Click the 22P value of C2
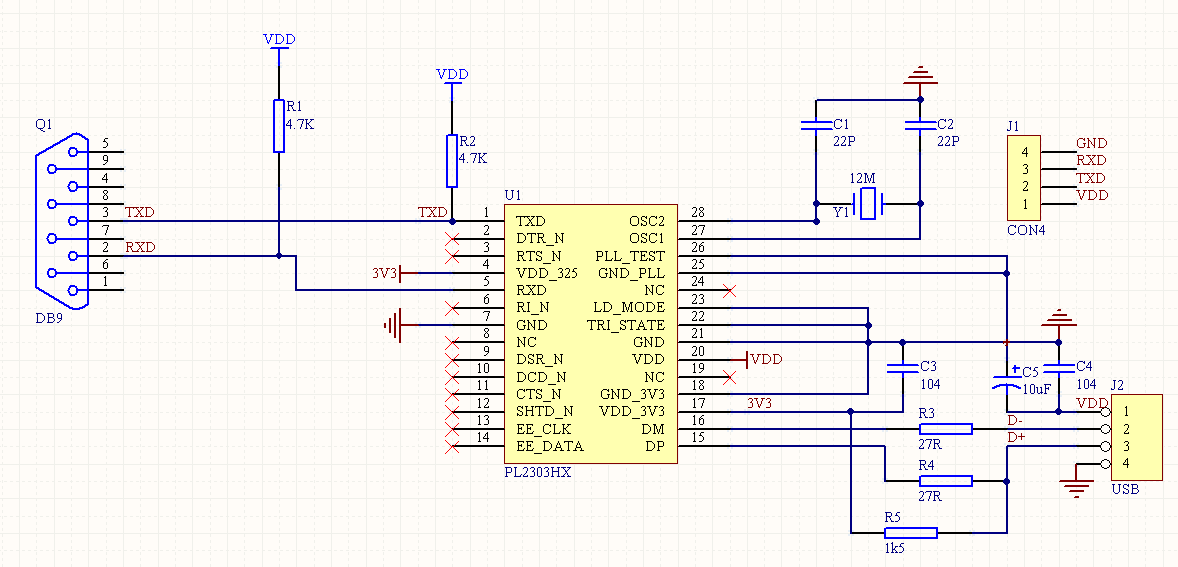Image resolution: width=1178 pixels, height=567 pixels. (949, 140)
